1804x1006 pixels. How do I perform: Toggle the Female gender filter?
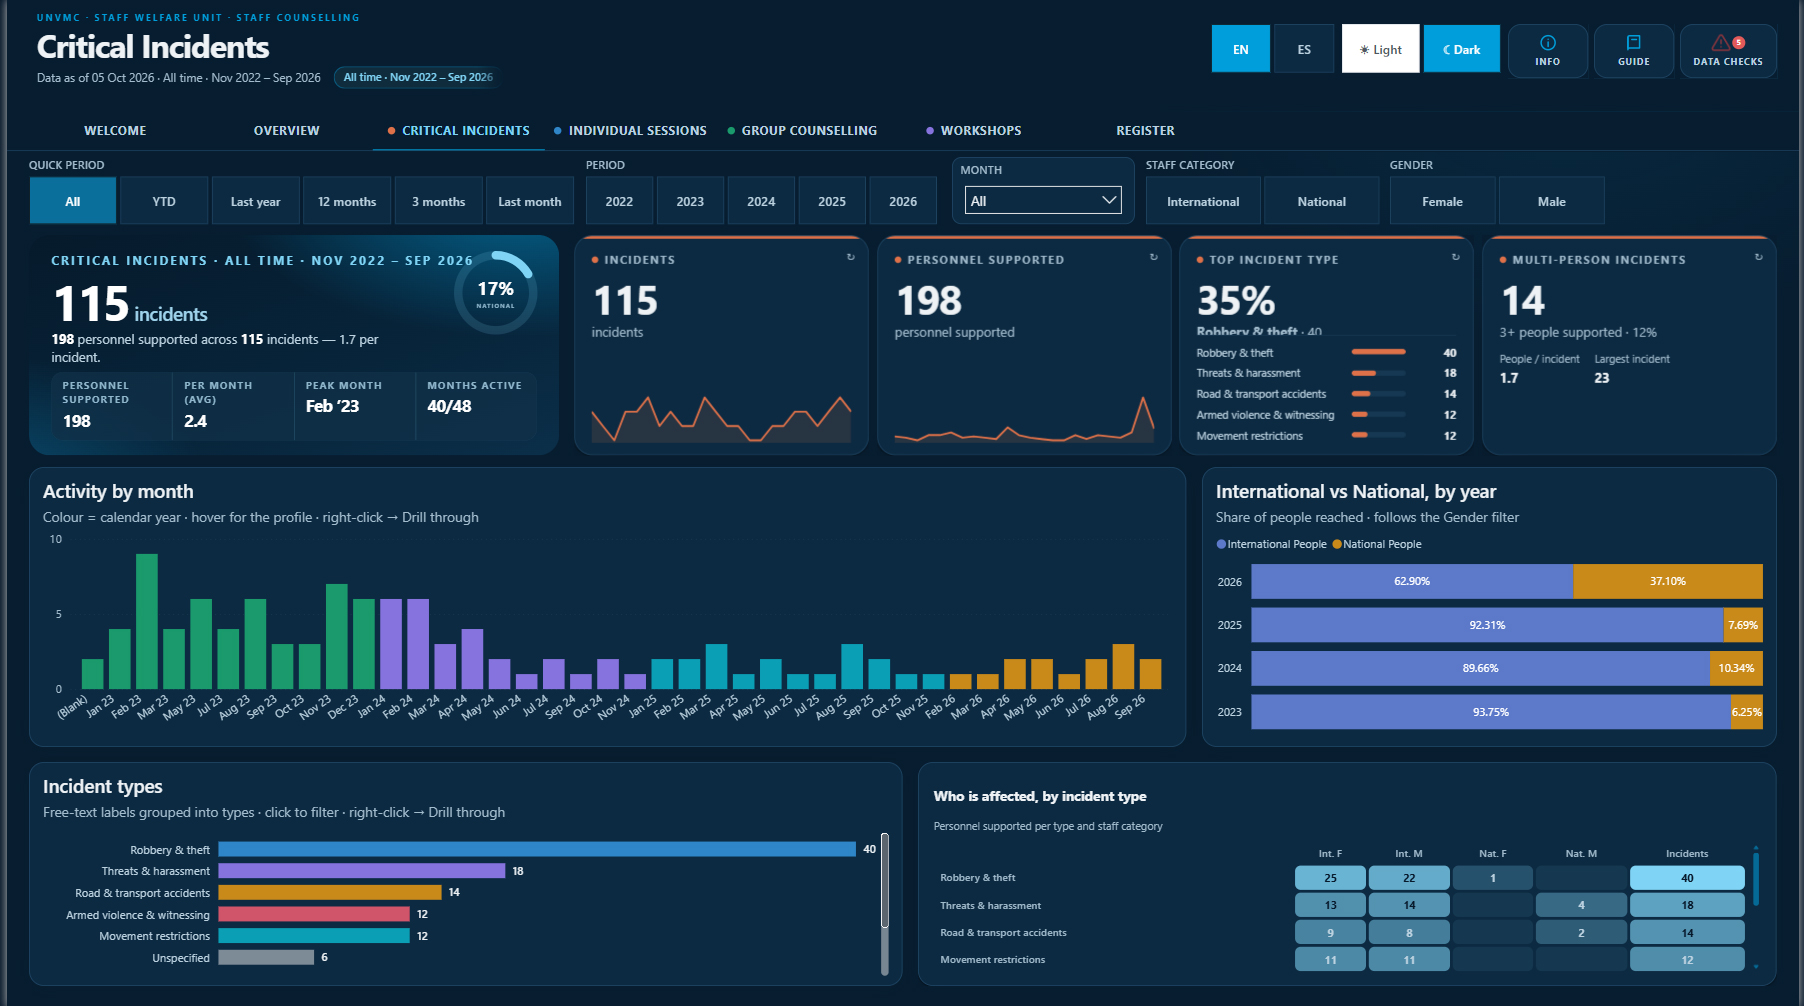click(1442, 201)
